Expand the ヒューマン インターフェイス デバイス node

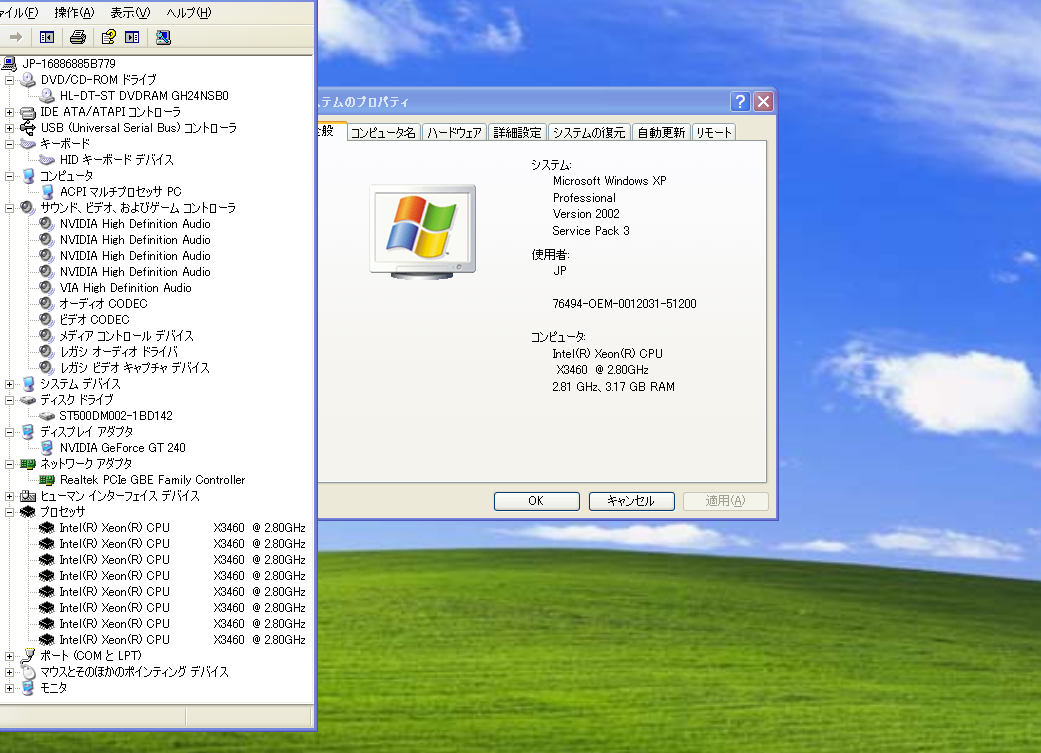pyautogui.click(x=9, y=496)
